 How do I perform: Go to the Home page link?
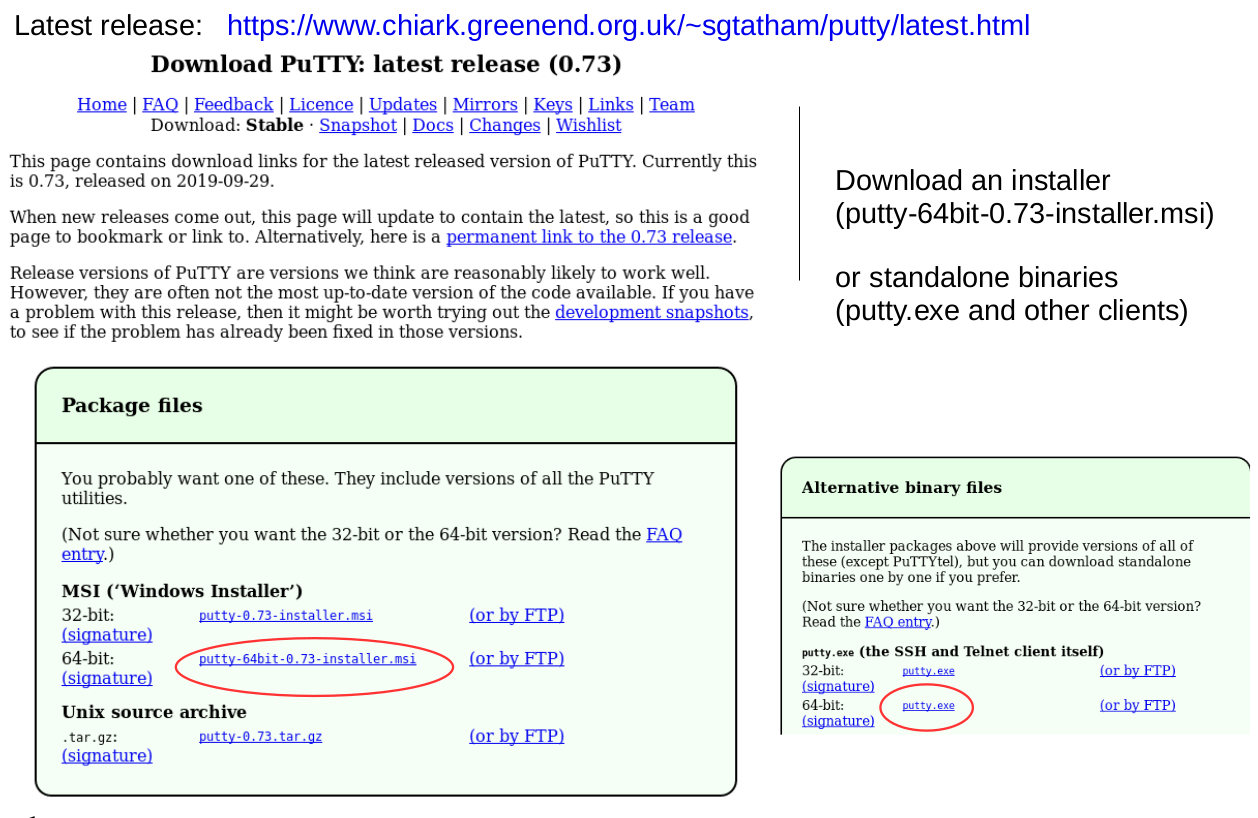pyautogui.click(x=101, y=105)
